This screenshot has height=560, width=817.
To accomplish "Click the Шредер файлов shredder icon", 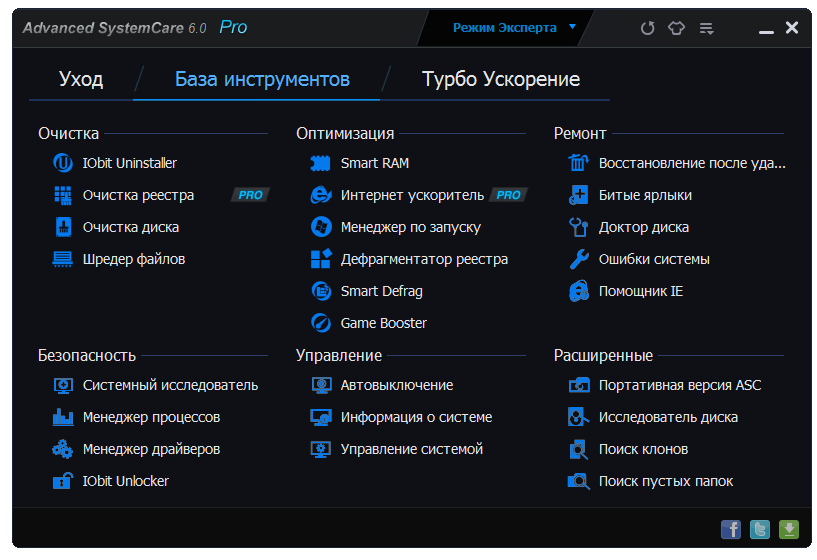I will (x=63, y=259).
